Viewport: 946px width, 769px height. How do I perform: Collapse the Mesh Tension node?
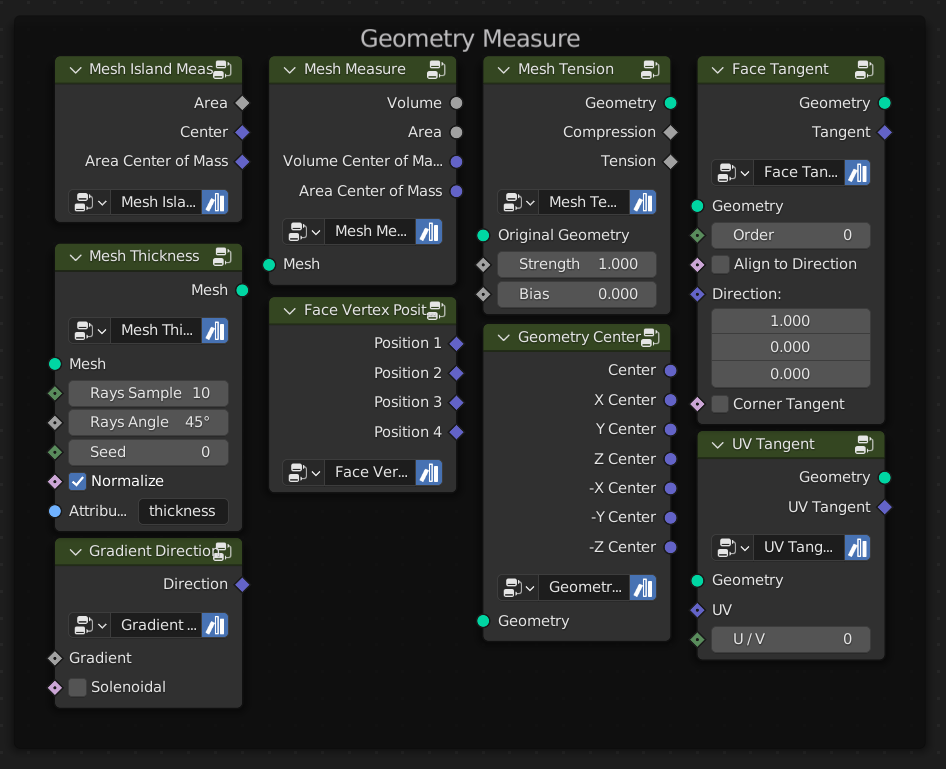503,69
